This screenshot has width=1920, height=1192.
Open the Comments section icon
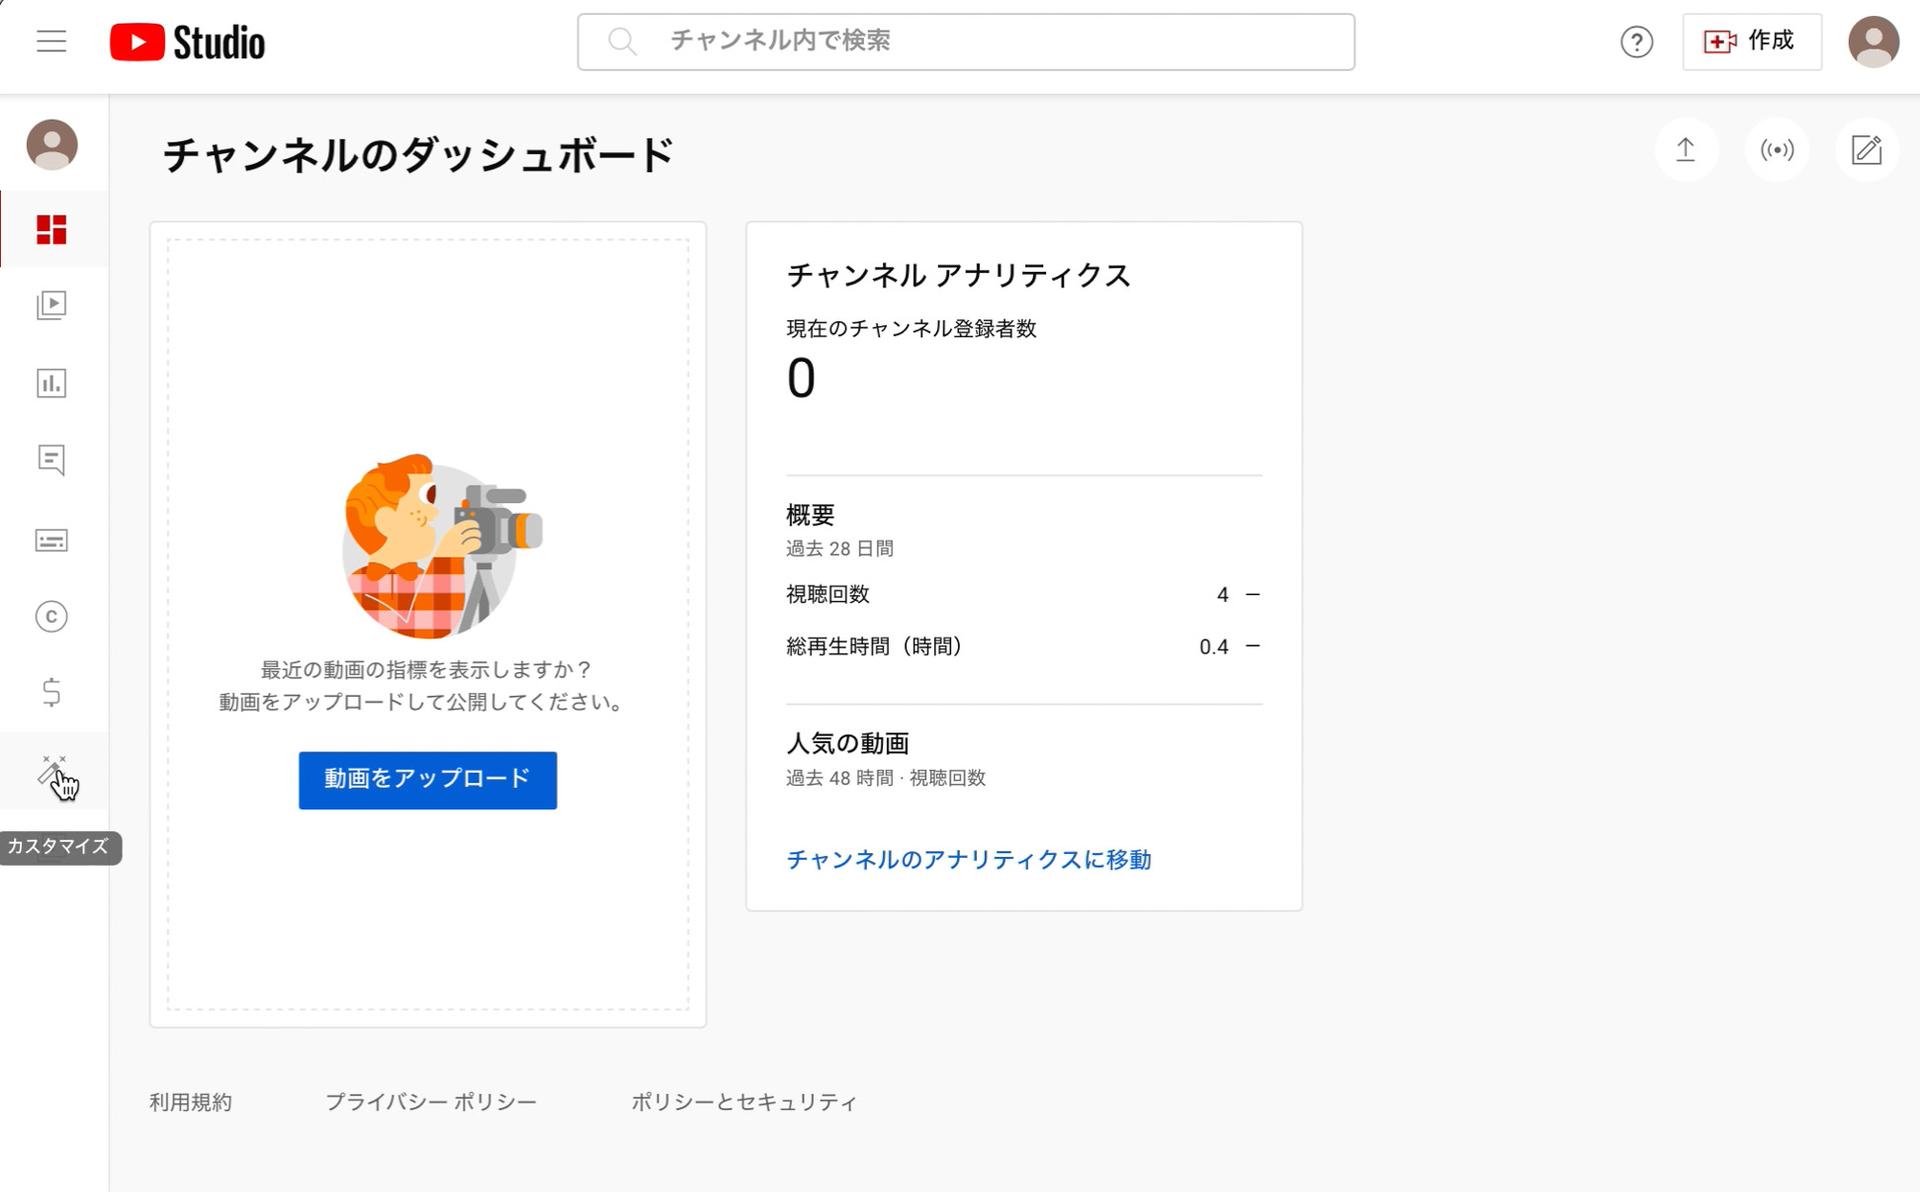tap(51, 461)
